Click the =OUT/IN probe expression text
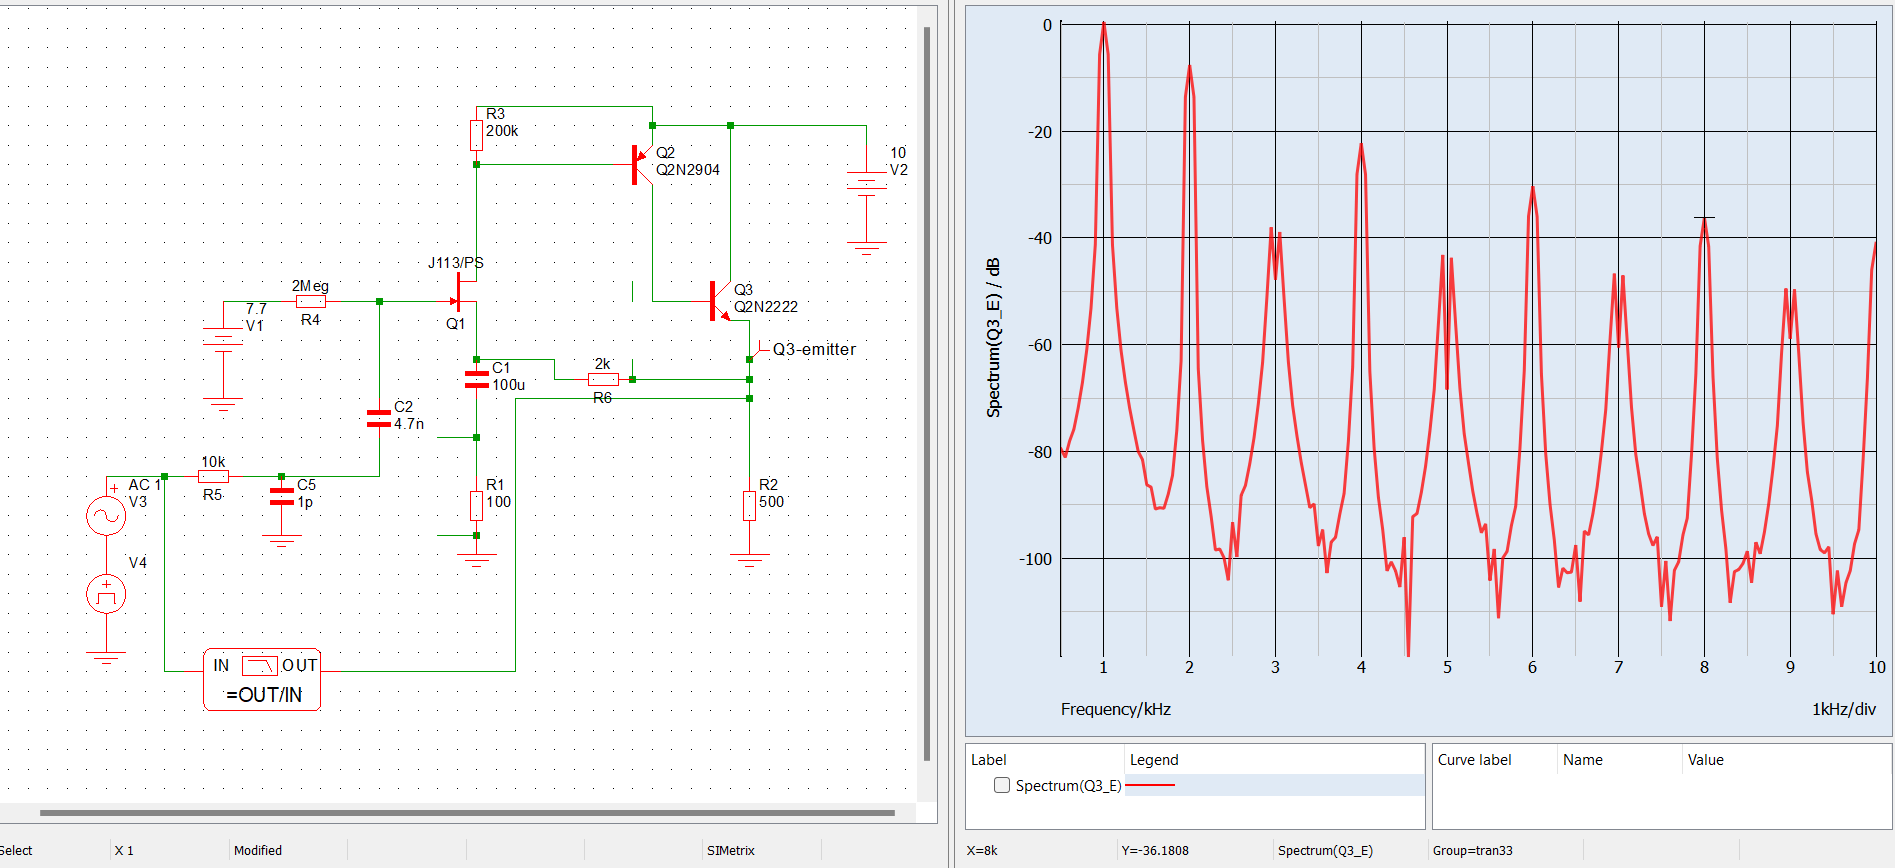Viewport: 1895px width, 868px height. point(264,694)
